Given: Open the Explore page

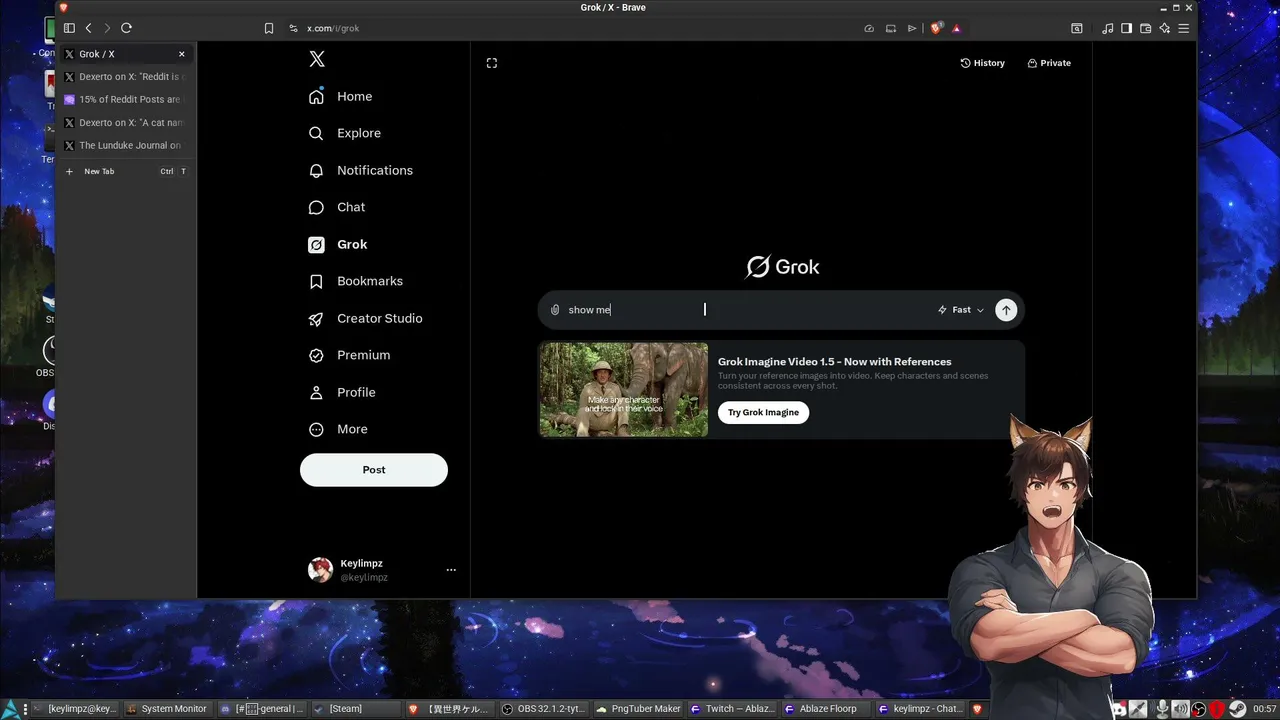Looking at the screenshot, I should (345, 133).
